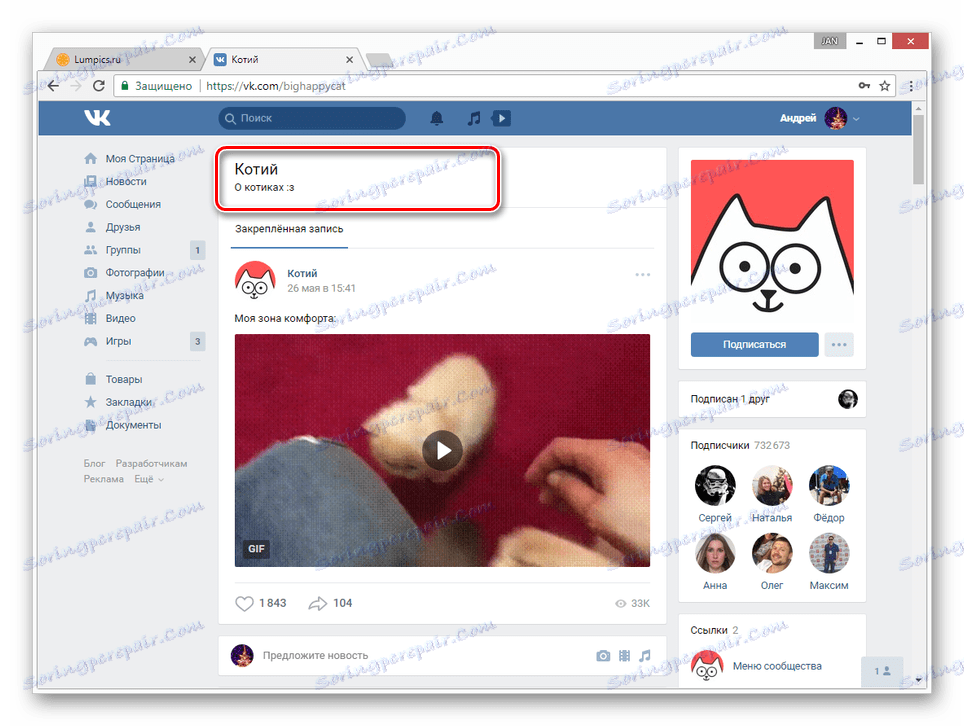
Task: Share the post using the arrow icon
Action: 317,603
